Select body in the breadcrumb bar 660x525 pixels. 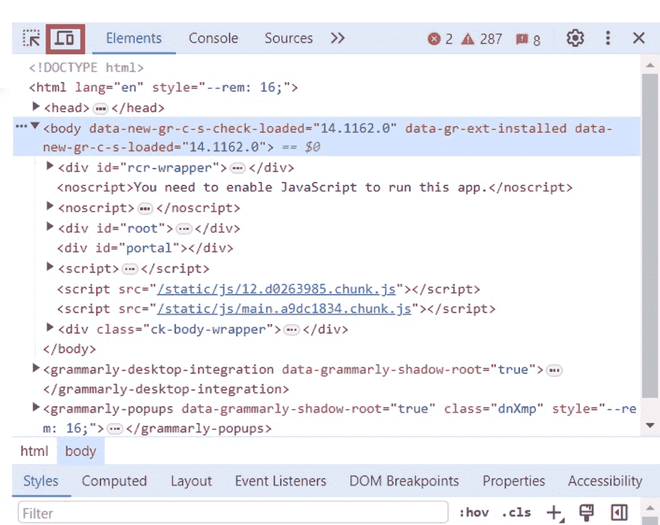click(x=80, y=451)
